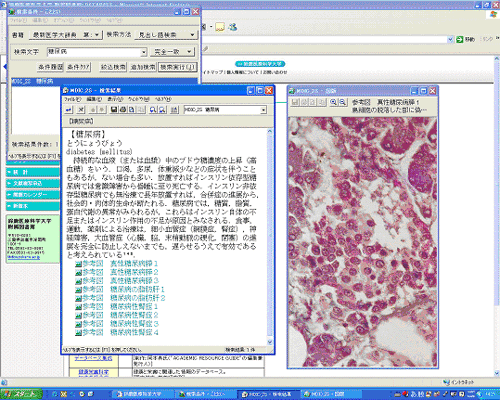Click the next-entry down arrow in 検索結果 toolbar
The image size is (500, 400).
102,110
